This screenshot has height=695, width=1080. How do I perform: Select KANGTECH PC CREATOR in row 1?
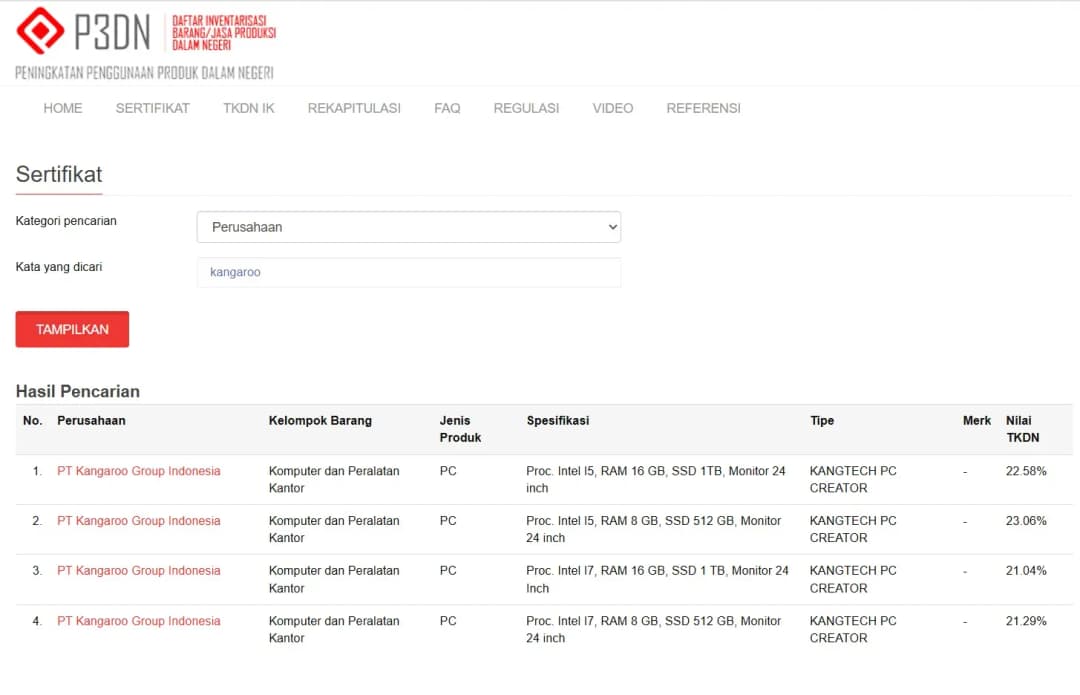pos(853,479)
